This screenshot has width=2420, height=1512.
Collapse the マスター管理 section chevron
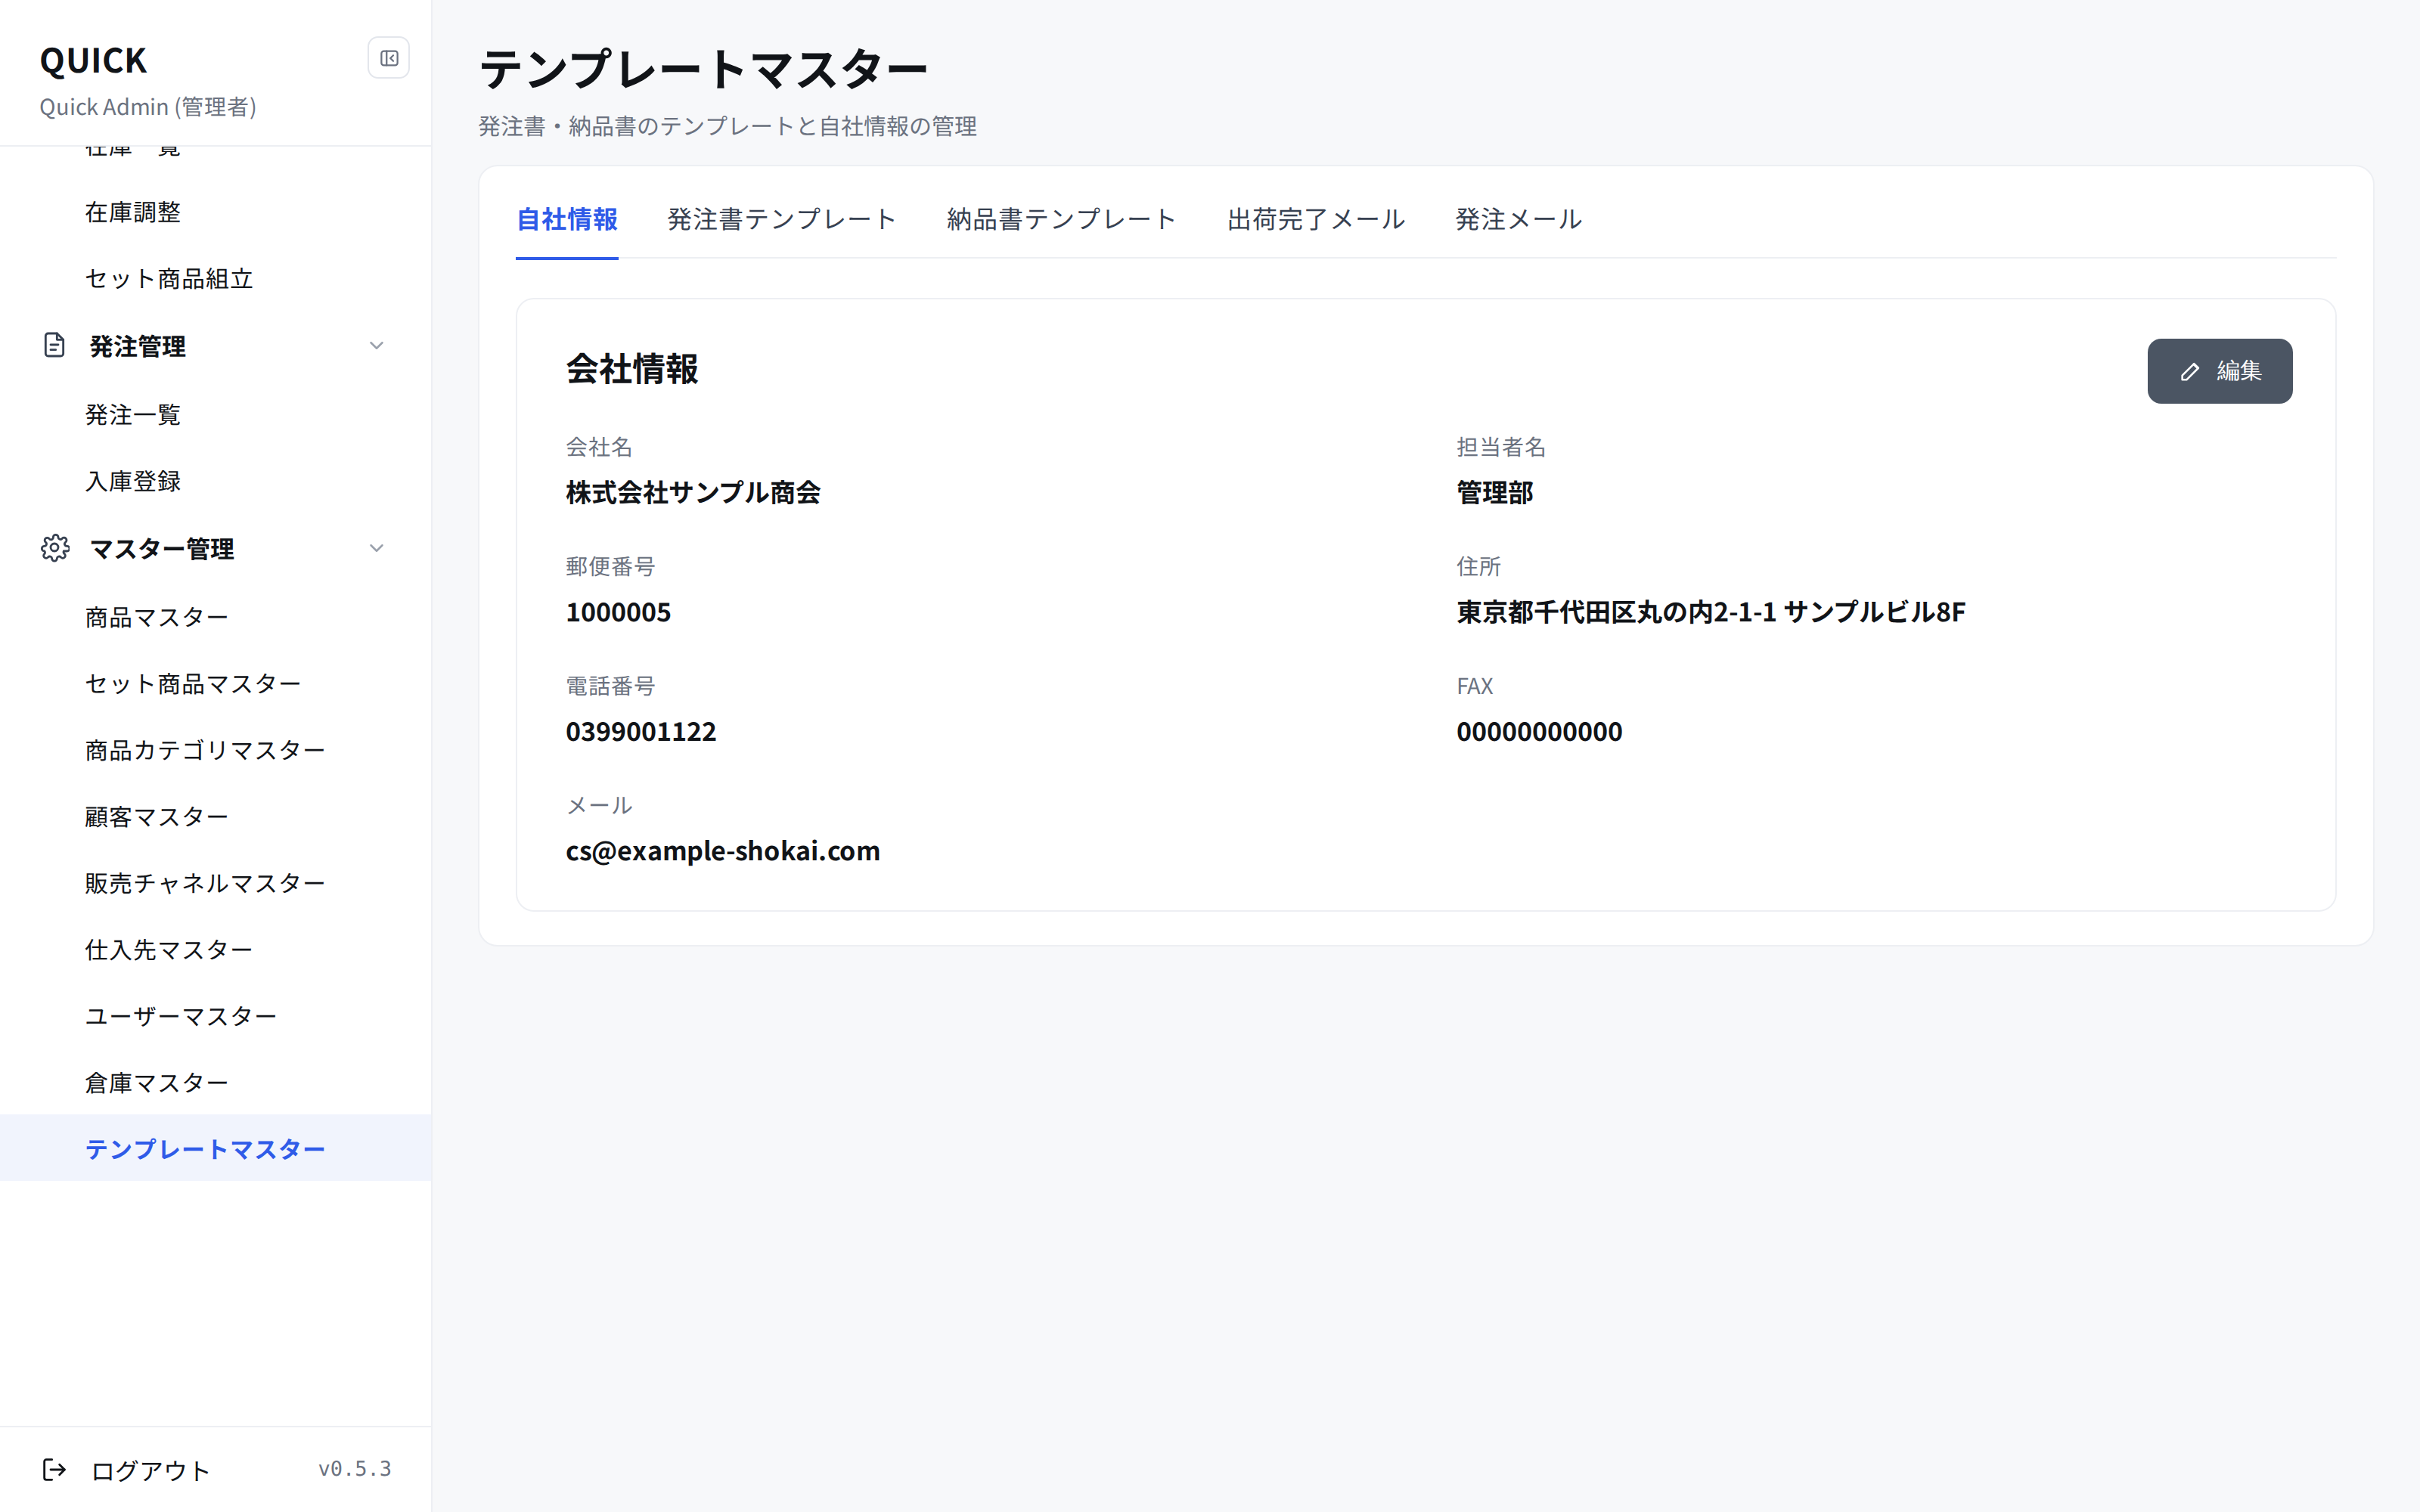(377, 548)
